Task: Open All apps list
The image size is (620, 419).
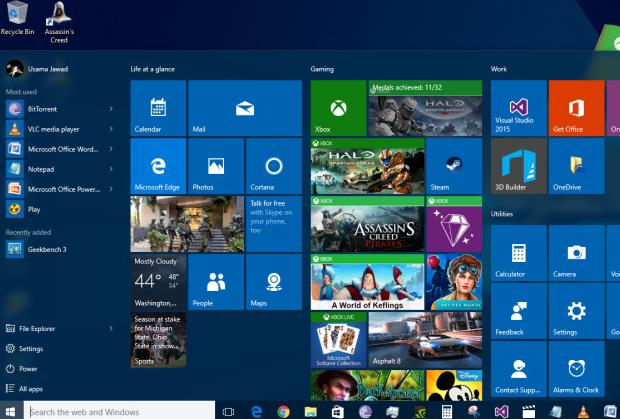Action: [x=30, y=388]
